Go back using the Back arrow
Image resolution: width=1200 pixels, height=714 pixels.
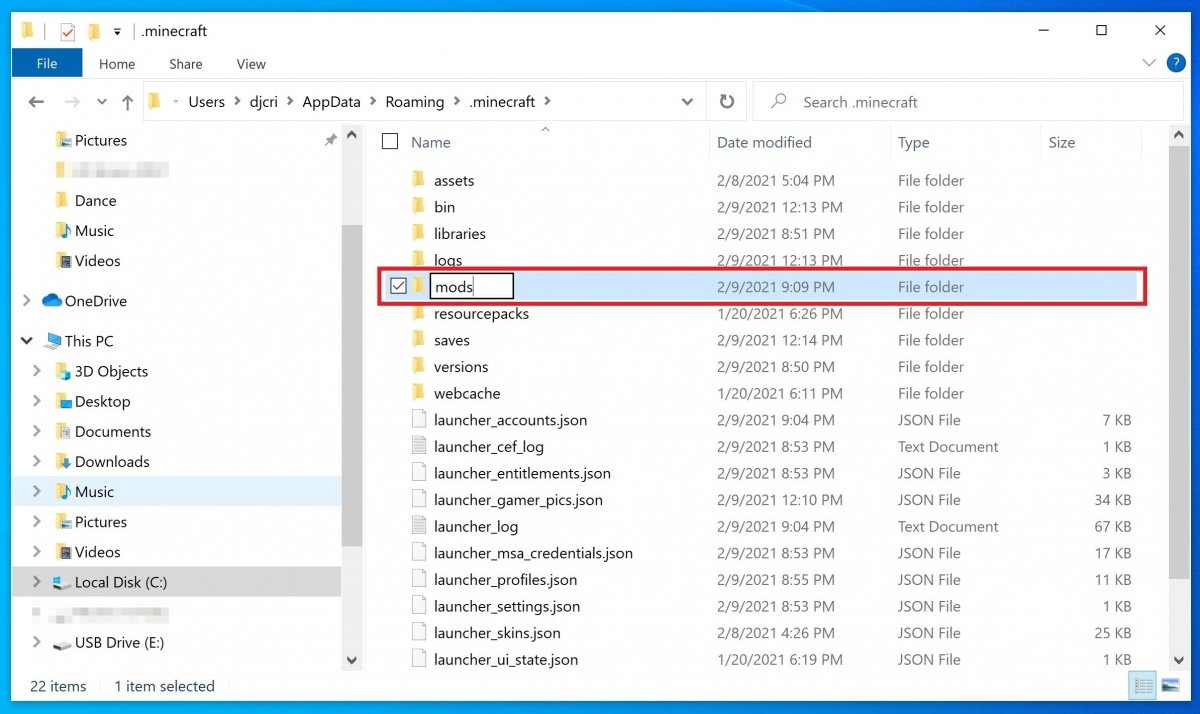37,102
